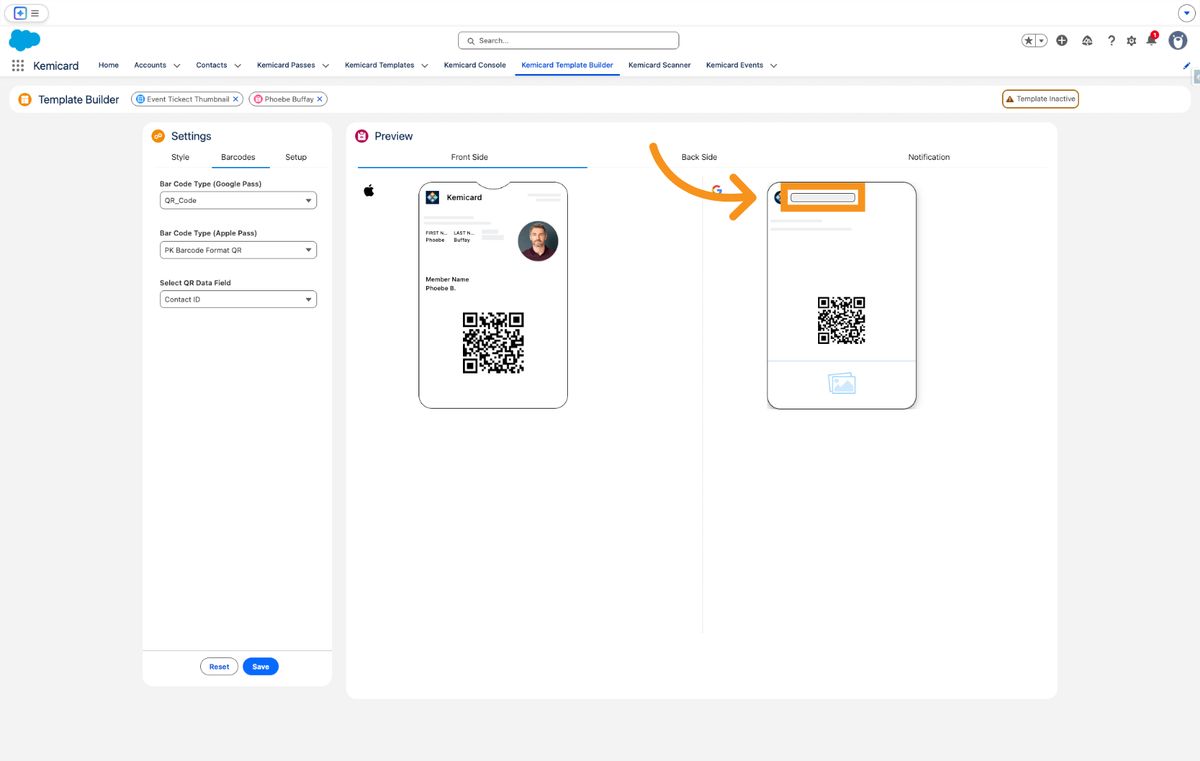This screenshot has height=761, width=1200.
Task: Select the Notification preview tab
Action: point(929,157)
